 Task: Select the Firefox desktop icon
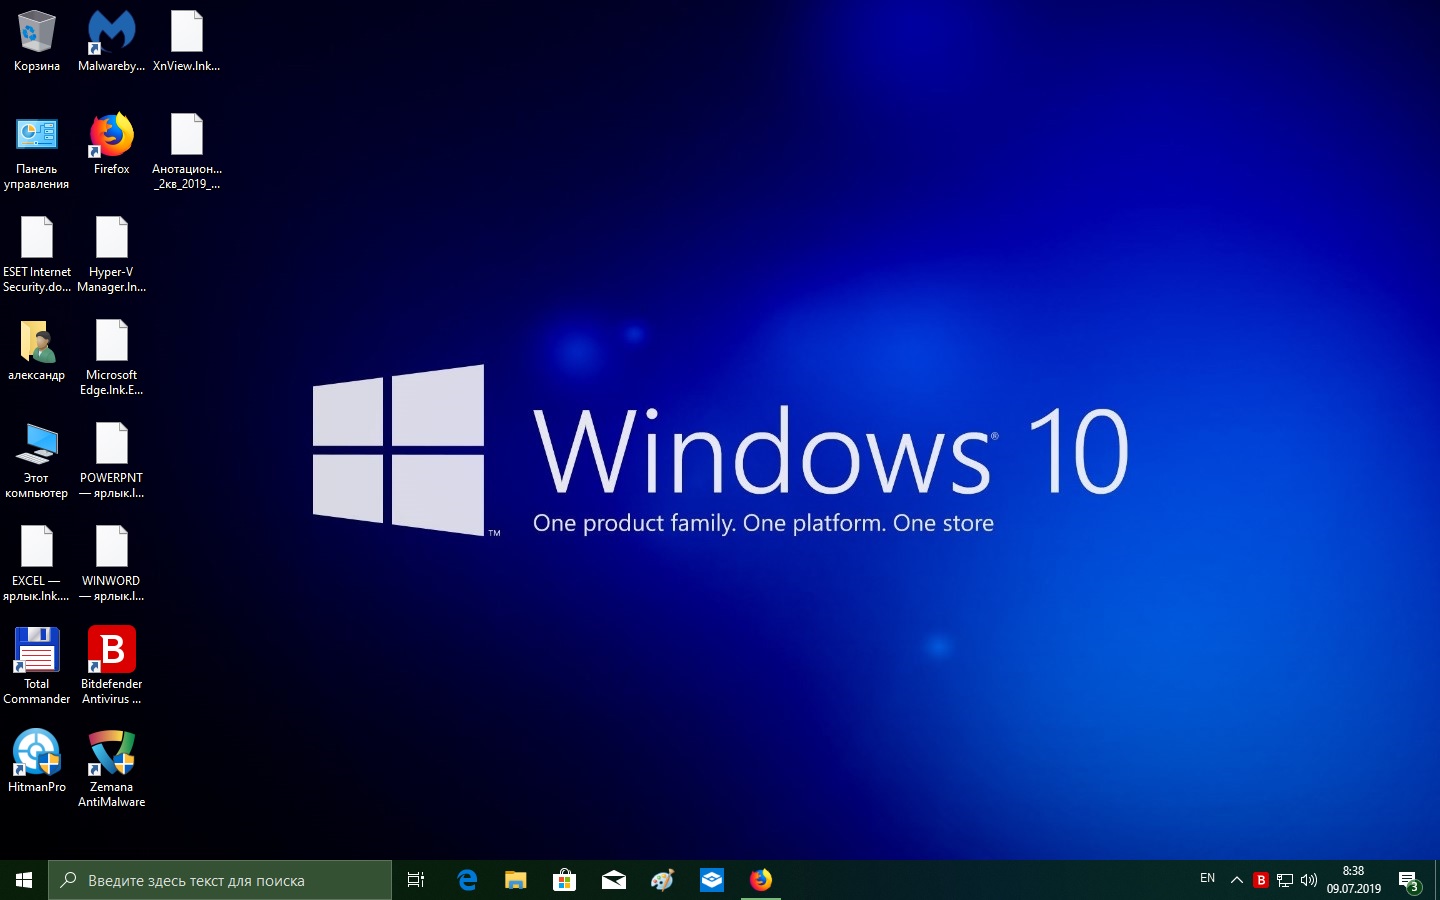(111, 136)
